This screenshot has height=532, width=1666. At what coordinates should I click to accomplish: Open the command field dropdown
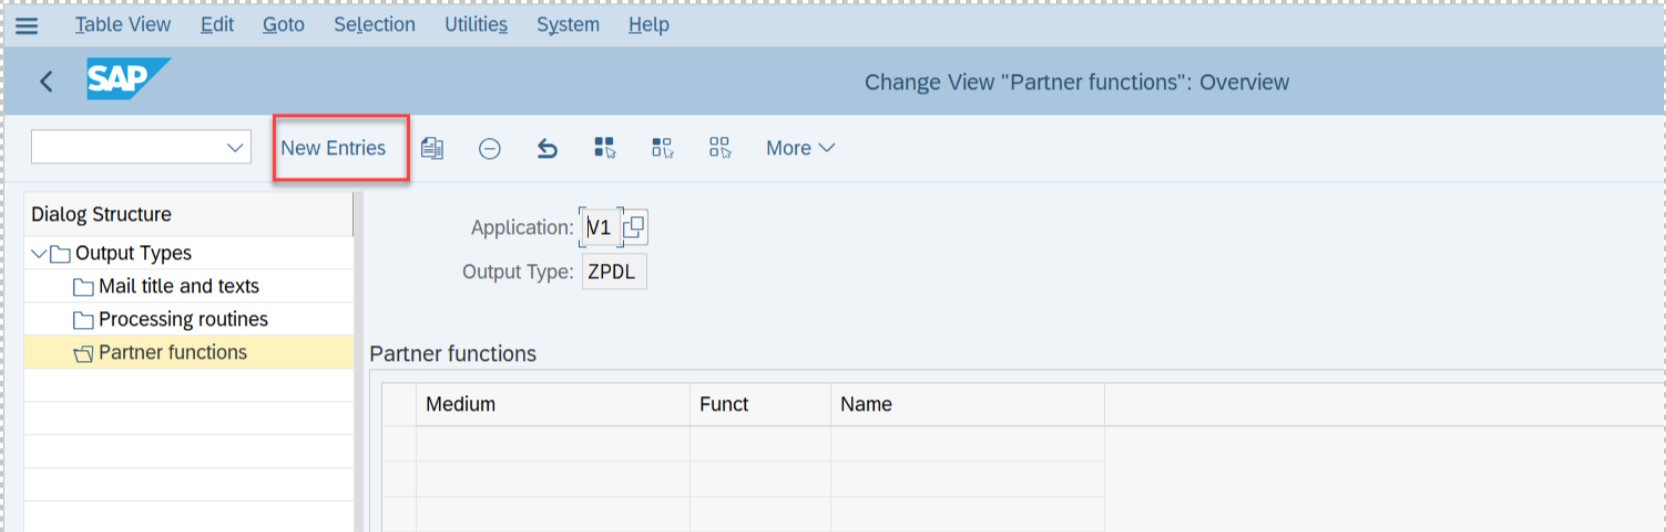click(x=235, y=147)
